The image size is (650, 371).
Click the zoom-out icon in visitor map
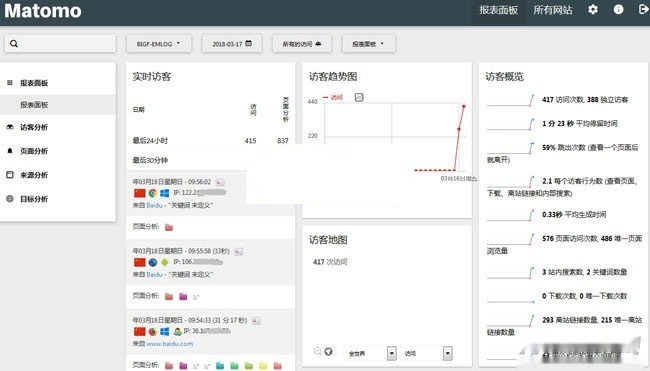[318, 352]
